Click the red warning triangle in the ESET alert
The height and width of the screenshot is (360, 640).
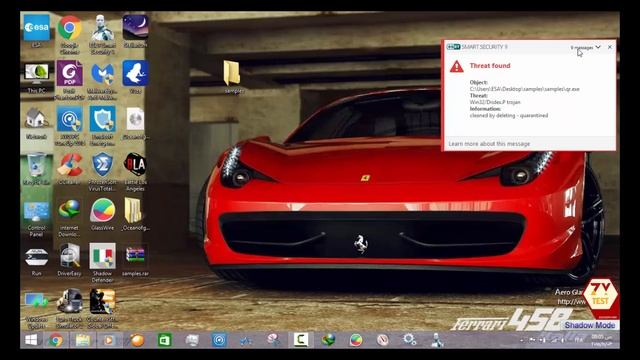point(457,66)
